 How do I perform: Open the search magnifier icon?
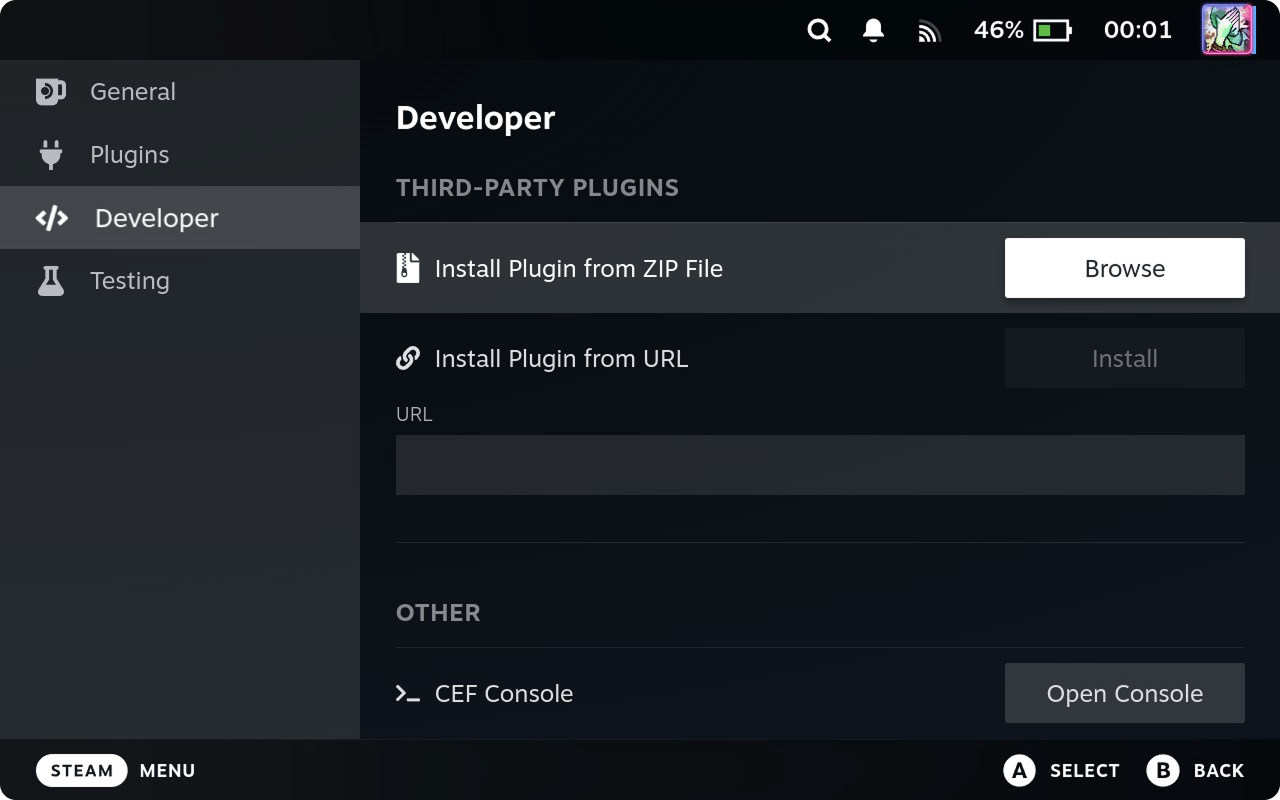tap(819, 31)
